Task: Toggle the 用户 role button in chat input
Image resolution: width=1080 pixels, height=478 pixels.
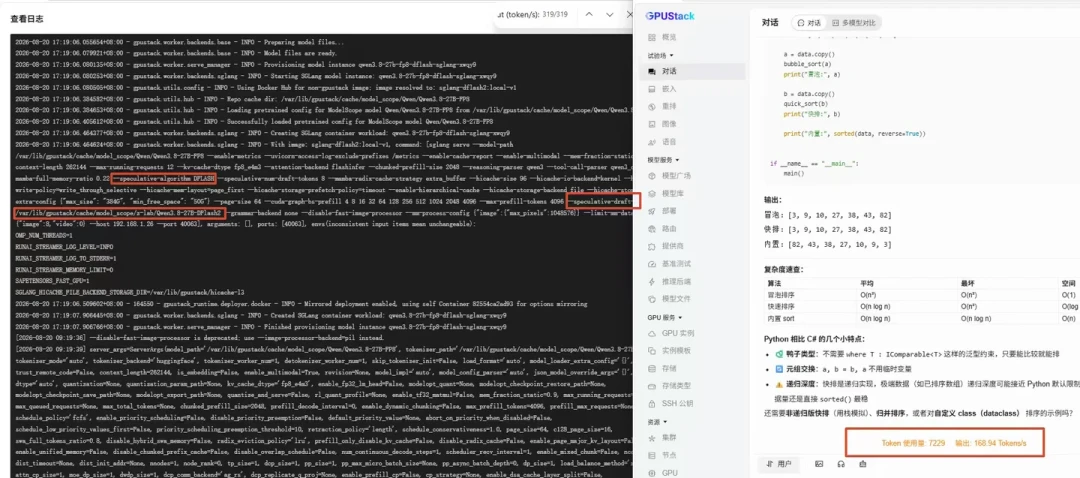Action: click(780, 464)
